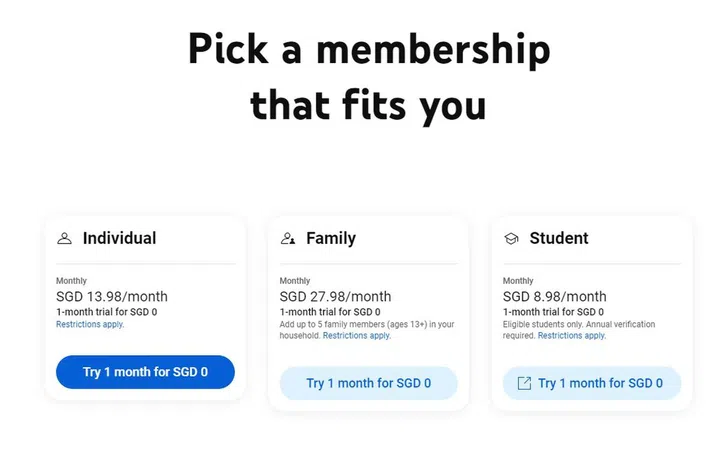Click the Individual plan person icon

coord(65,239)
